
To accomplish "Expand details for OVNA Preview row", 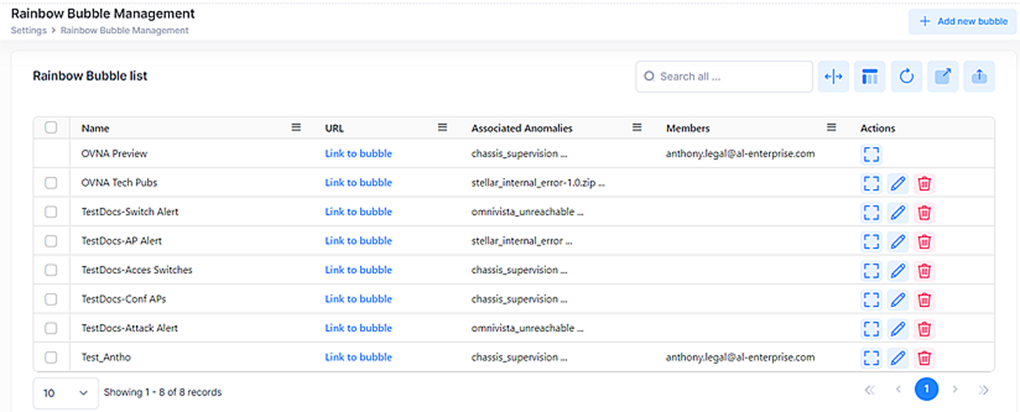I will 871,154.
